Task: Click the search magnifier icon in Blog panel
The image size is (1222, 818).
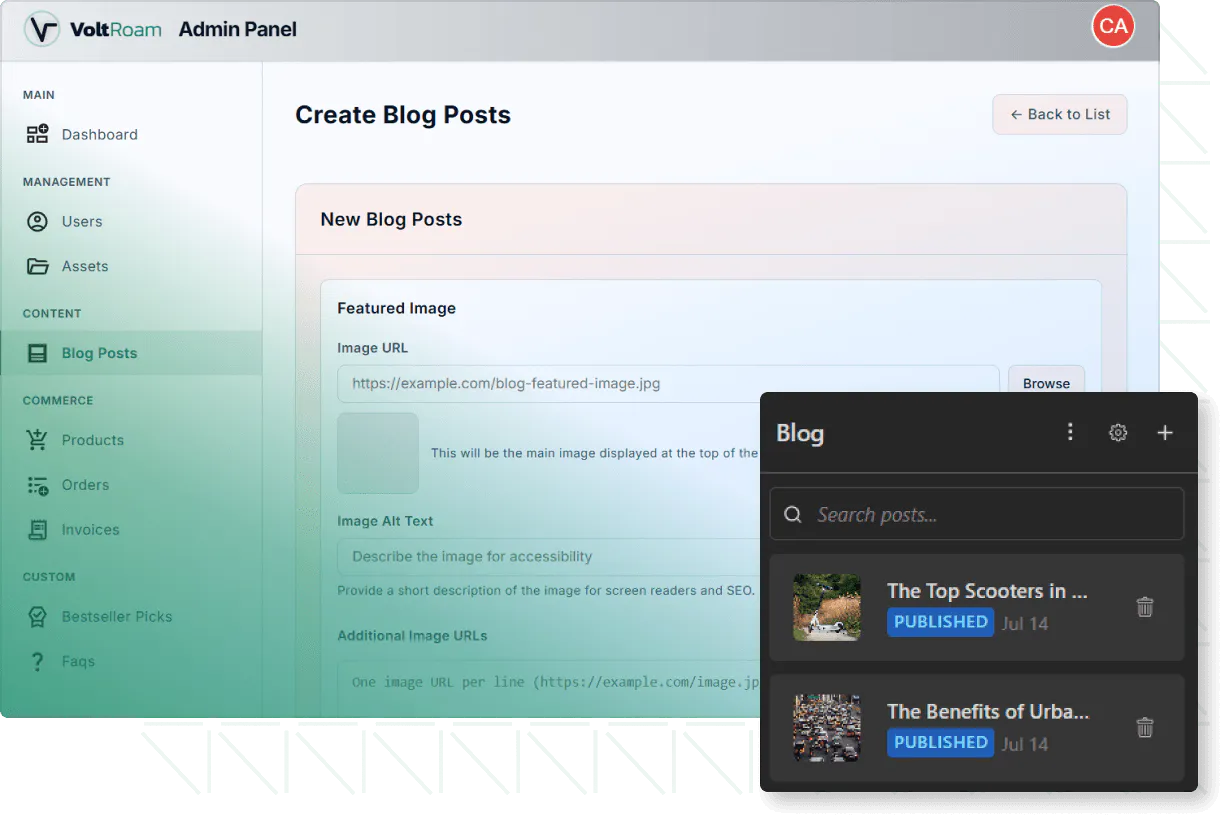Action: pos(793,515)
